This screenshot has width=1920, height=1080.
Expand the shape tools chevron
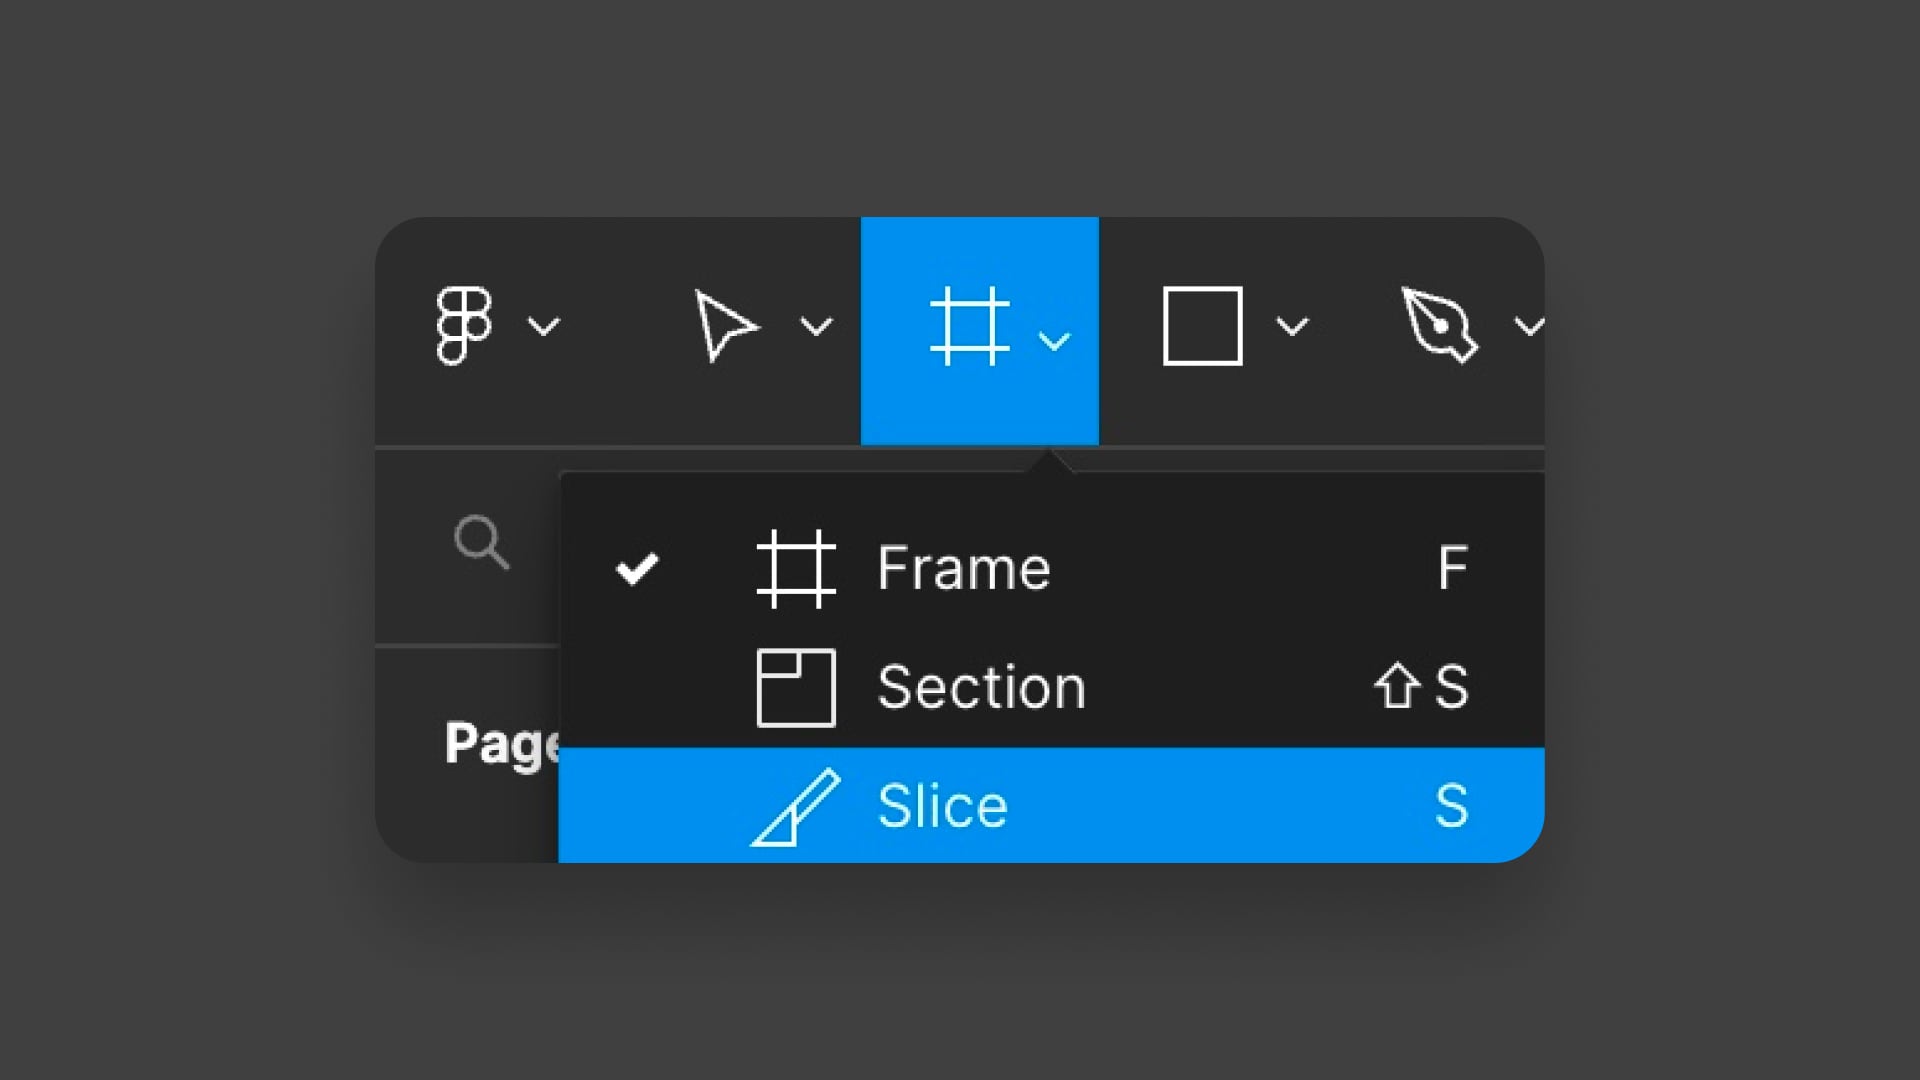click(x=1293, y=327)
